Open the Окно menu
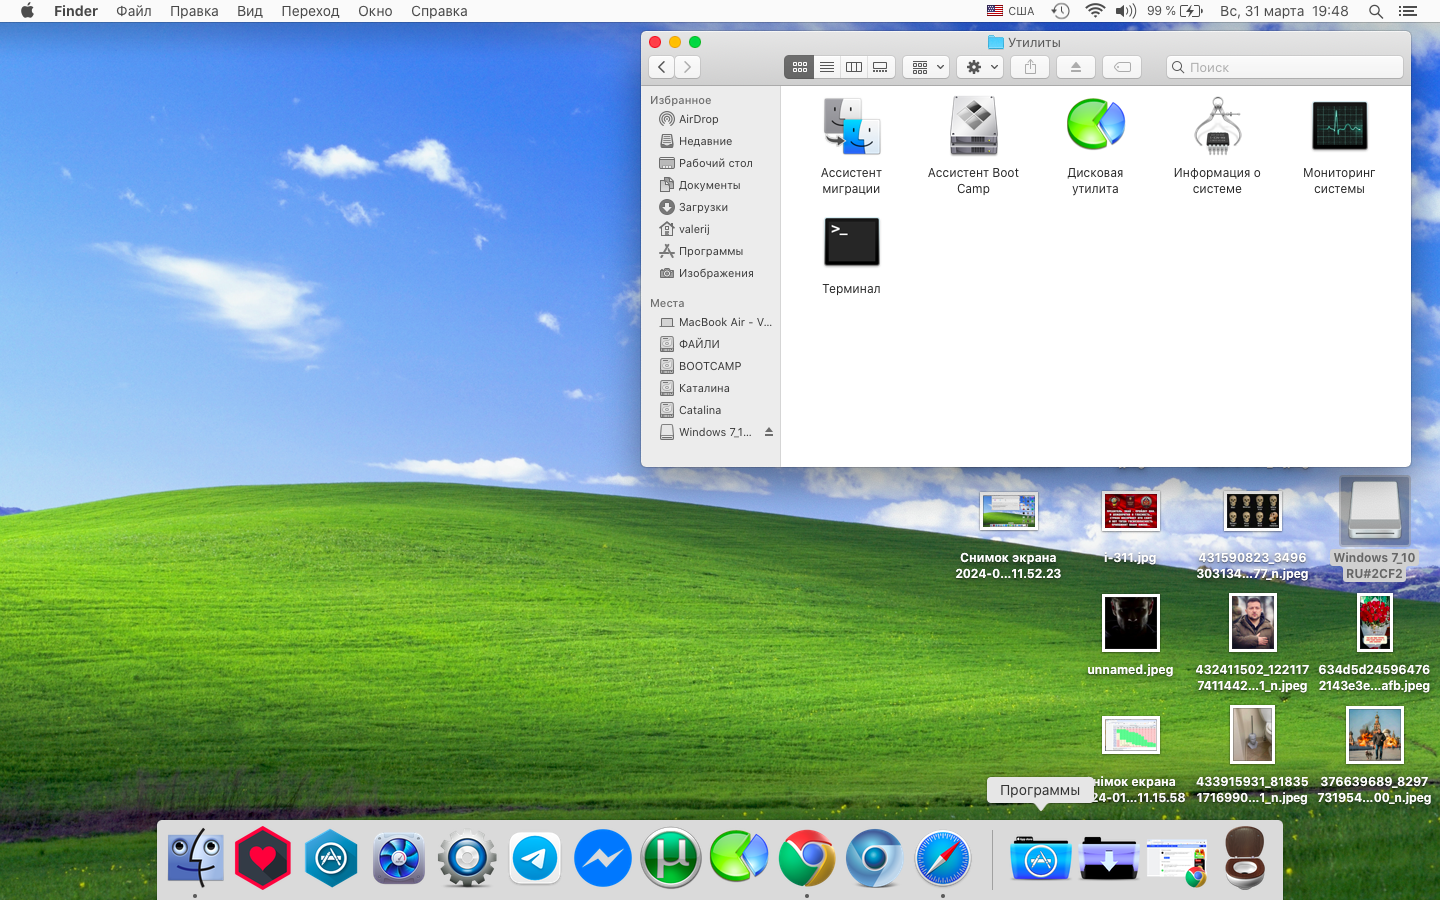1440x900 pixels. pos(375,11)
